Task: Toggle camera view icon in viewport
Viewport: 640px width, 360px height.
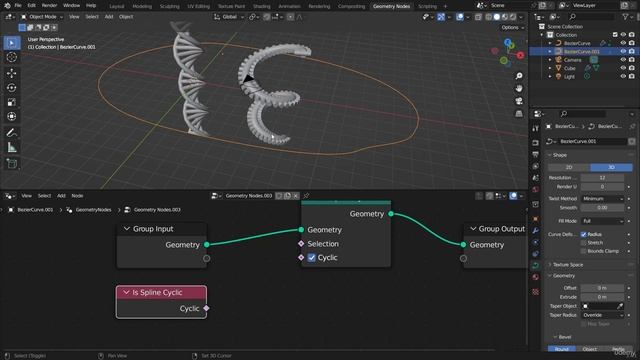Action: coord(519,101)
